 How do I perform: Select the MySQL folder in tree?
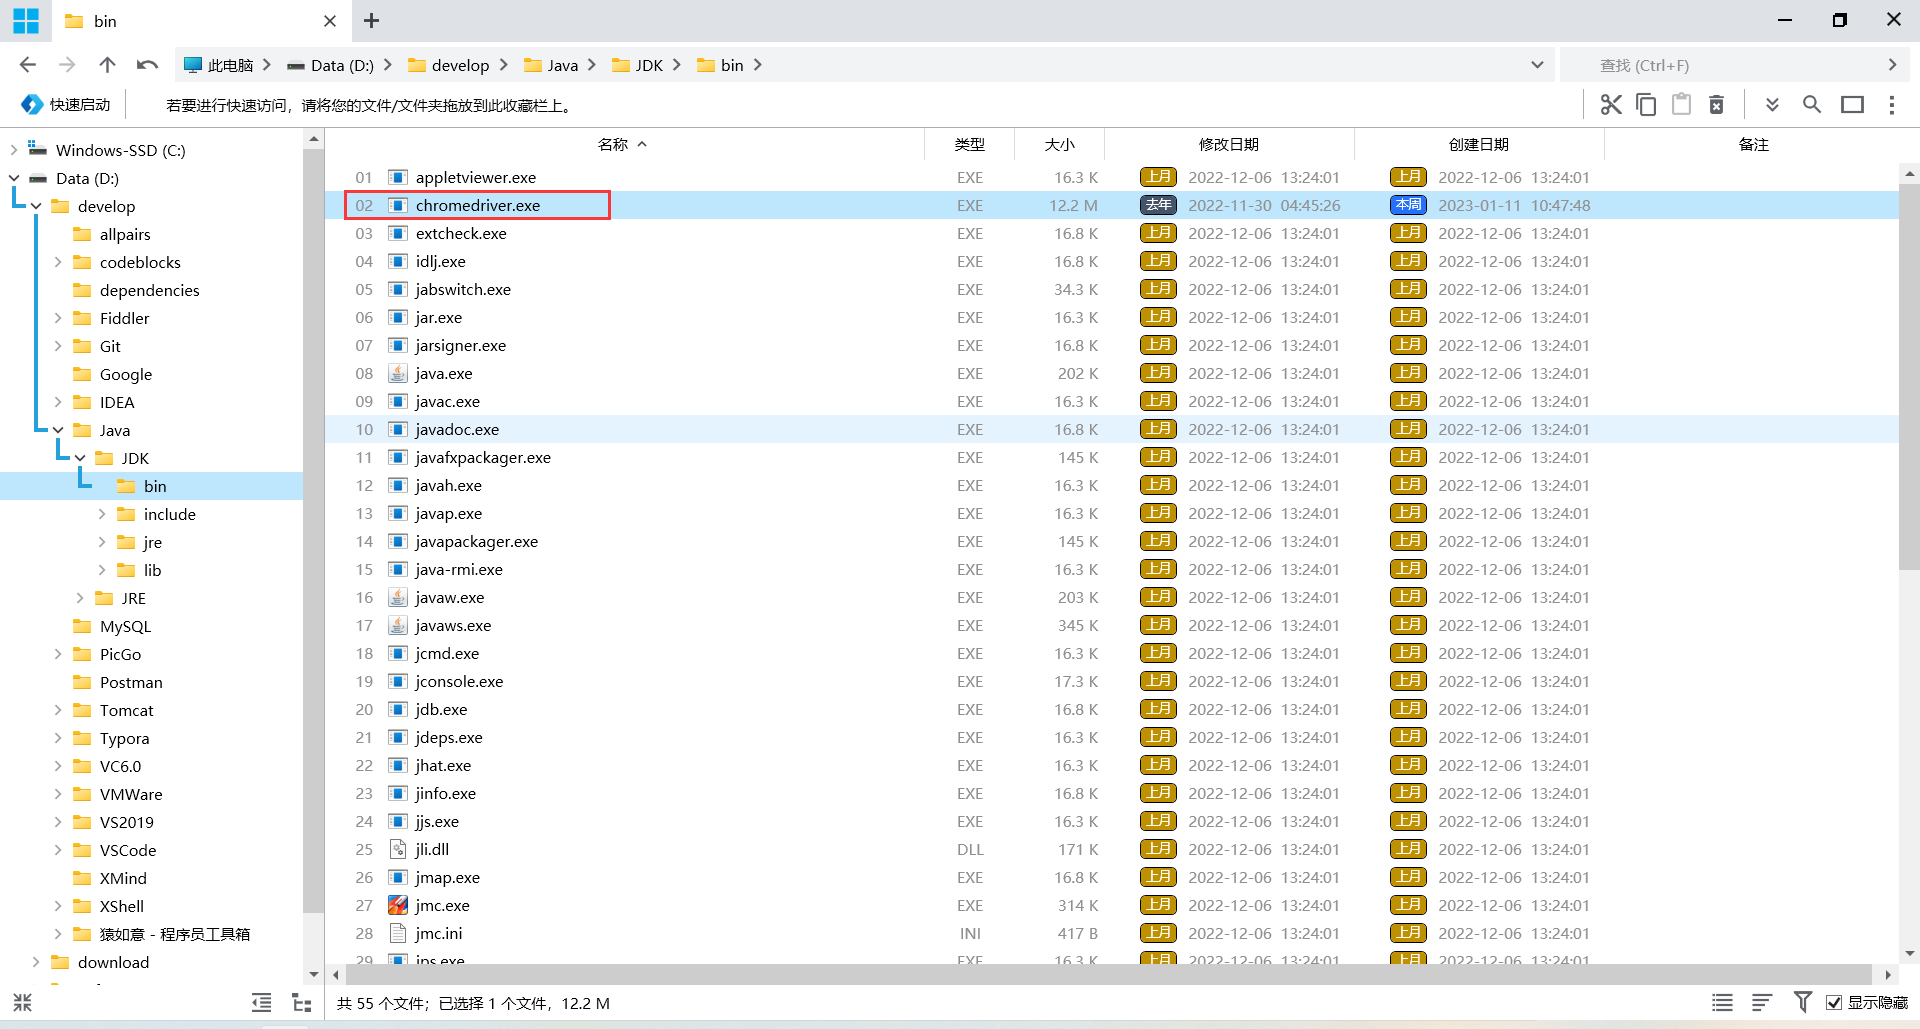coord(125,626)
